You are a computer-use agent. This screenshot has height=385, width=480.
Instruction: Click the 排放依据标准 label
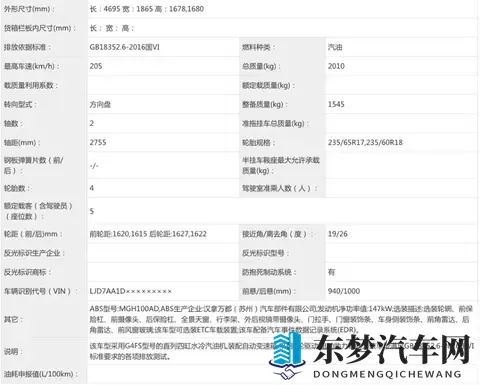[28, 47]
